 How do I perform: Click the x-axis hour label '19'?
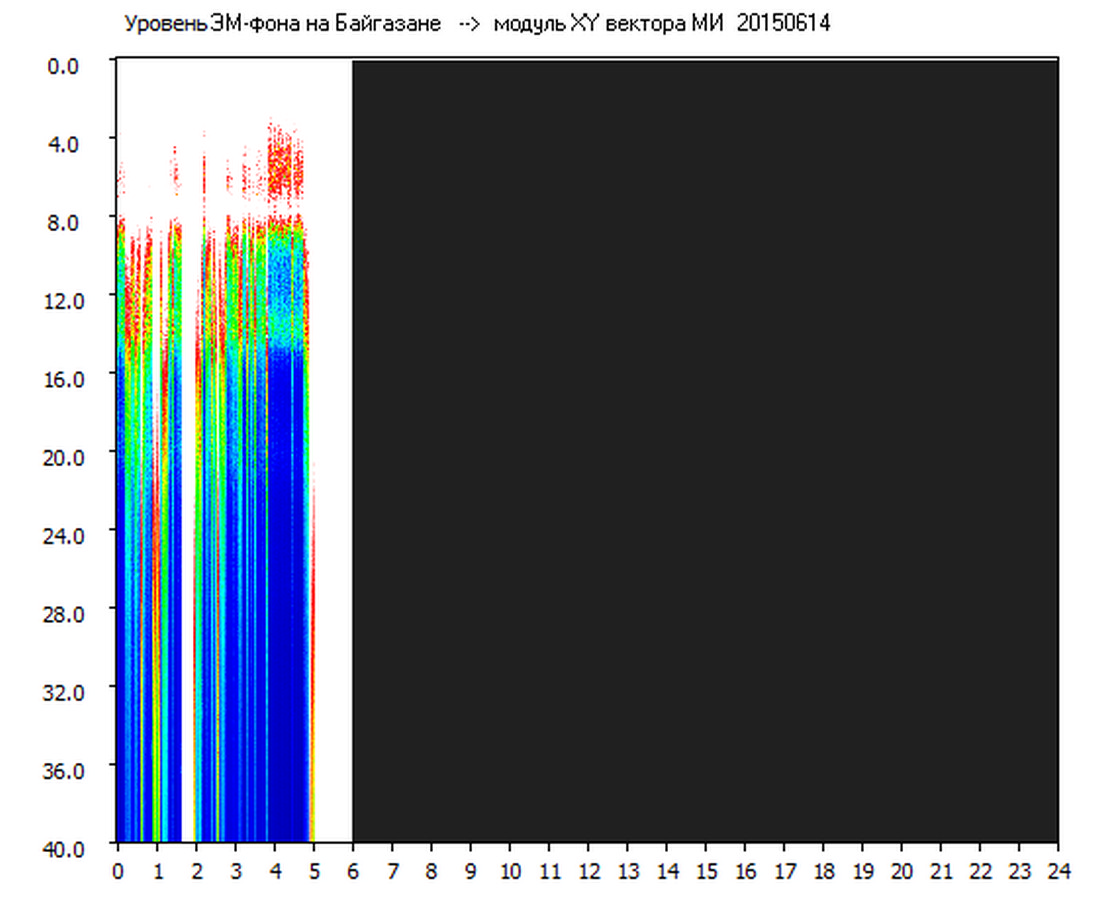point(863,871)
